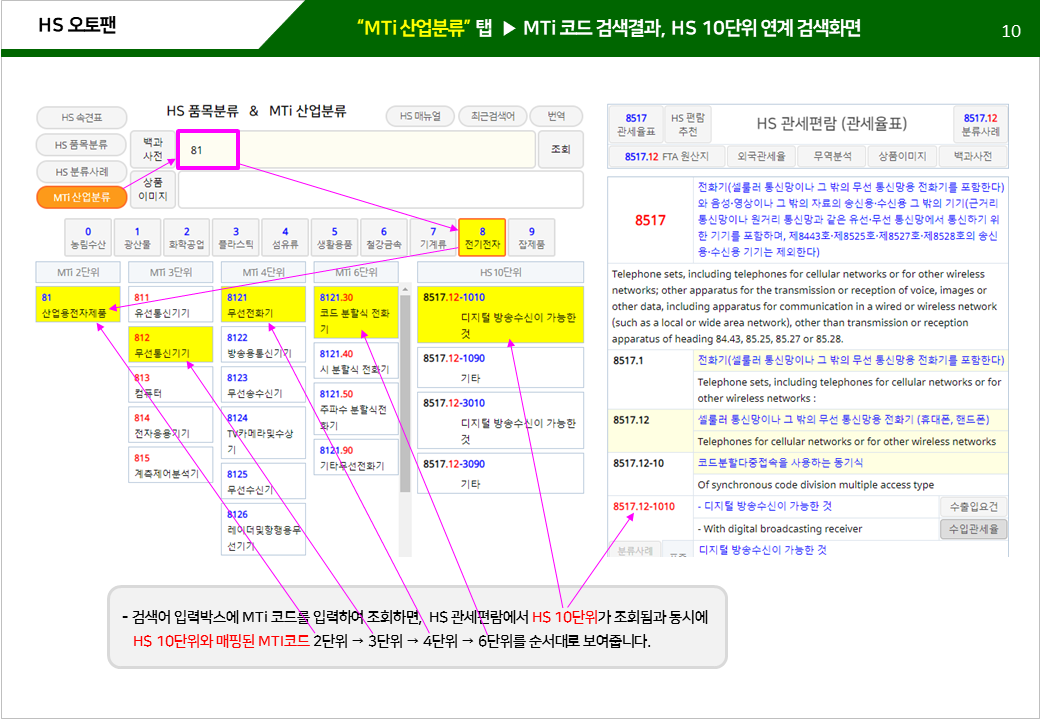Viewport: 1040px width, 720px height.
Task: Select category 3 플라스틱
Action: coord(235,237)
